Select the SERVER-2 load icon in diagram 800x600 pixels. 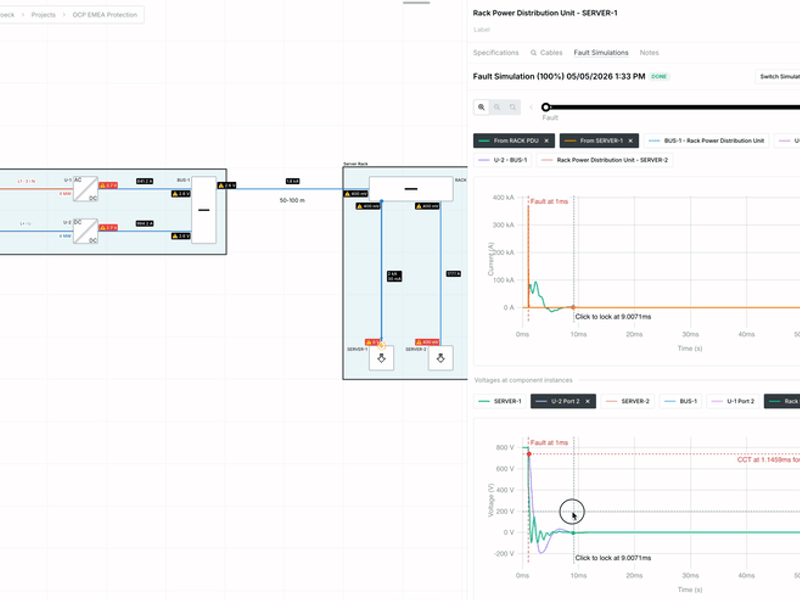pyautogui.click(x=441, y=358)
